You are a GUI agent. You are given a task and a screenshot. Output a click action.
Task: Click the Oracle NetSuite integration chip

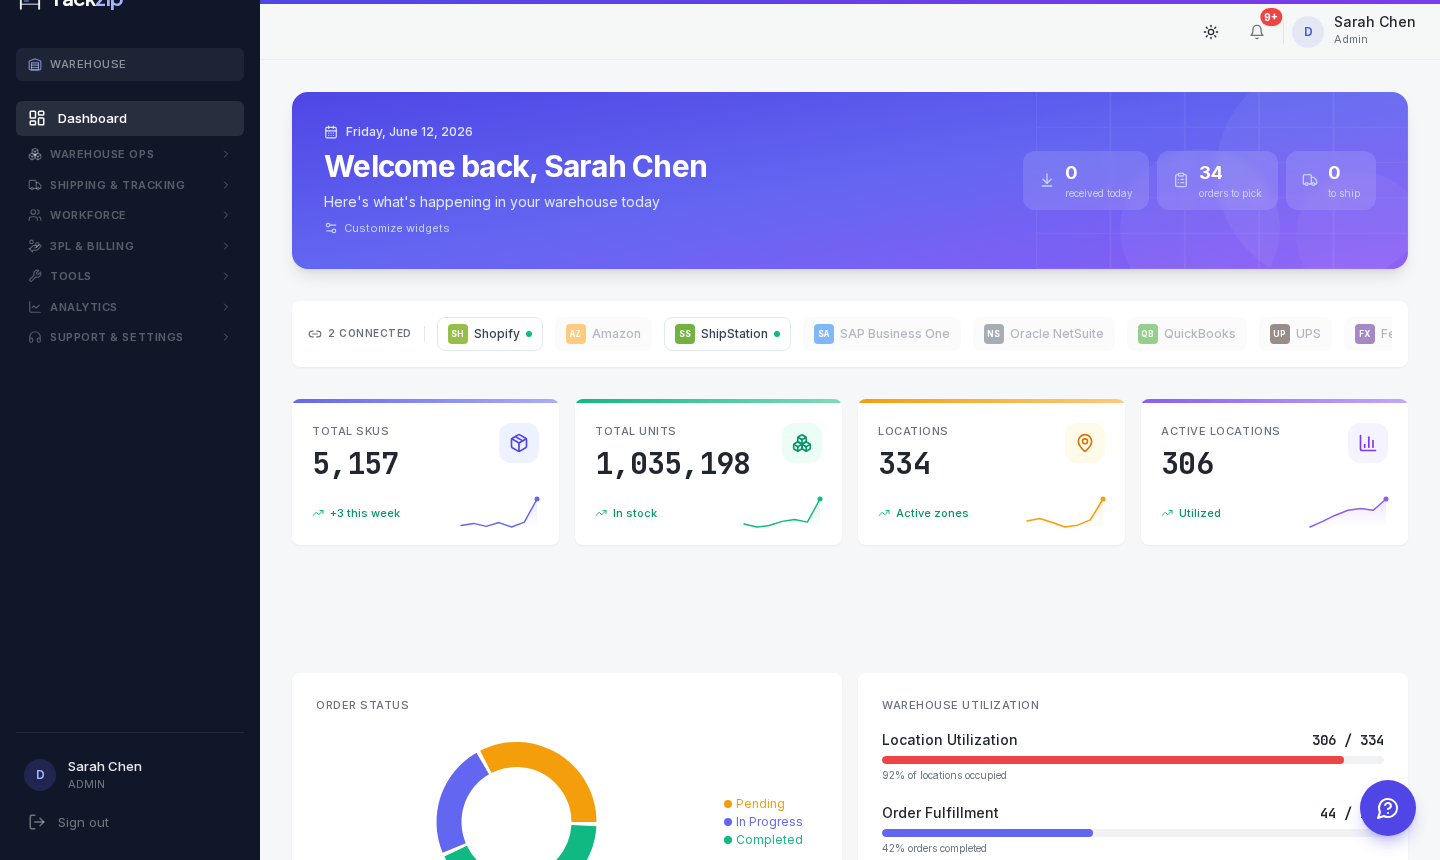coord(1044,334)
